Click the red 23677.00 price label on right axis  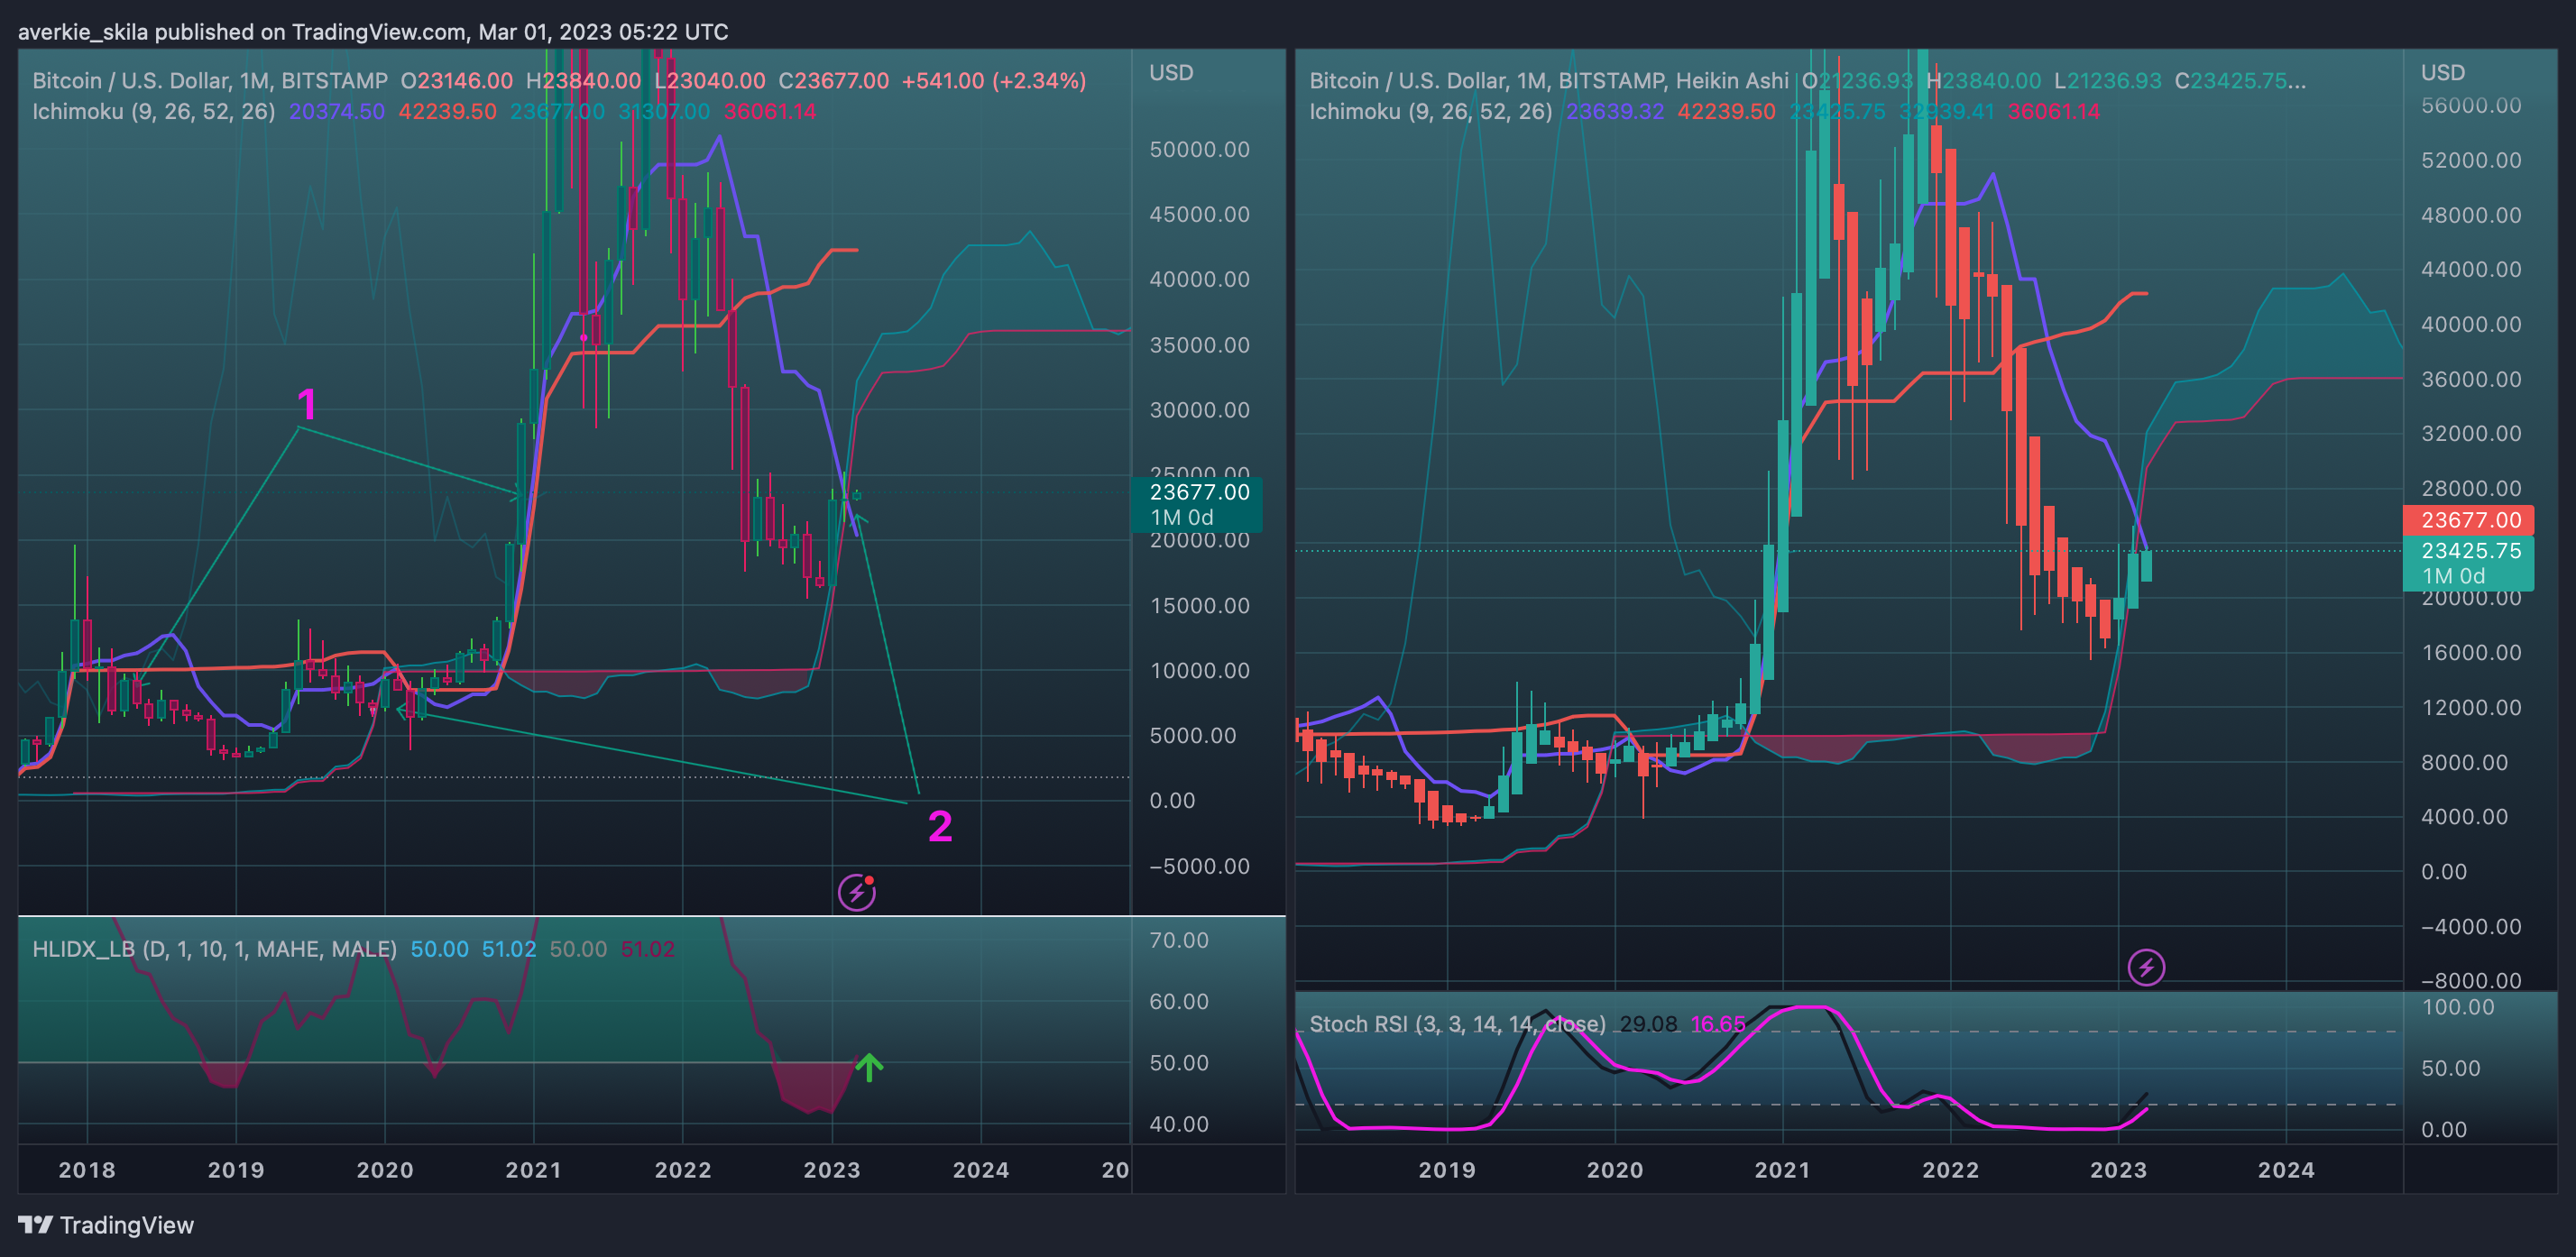(2469, 520)
